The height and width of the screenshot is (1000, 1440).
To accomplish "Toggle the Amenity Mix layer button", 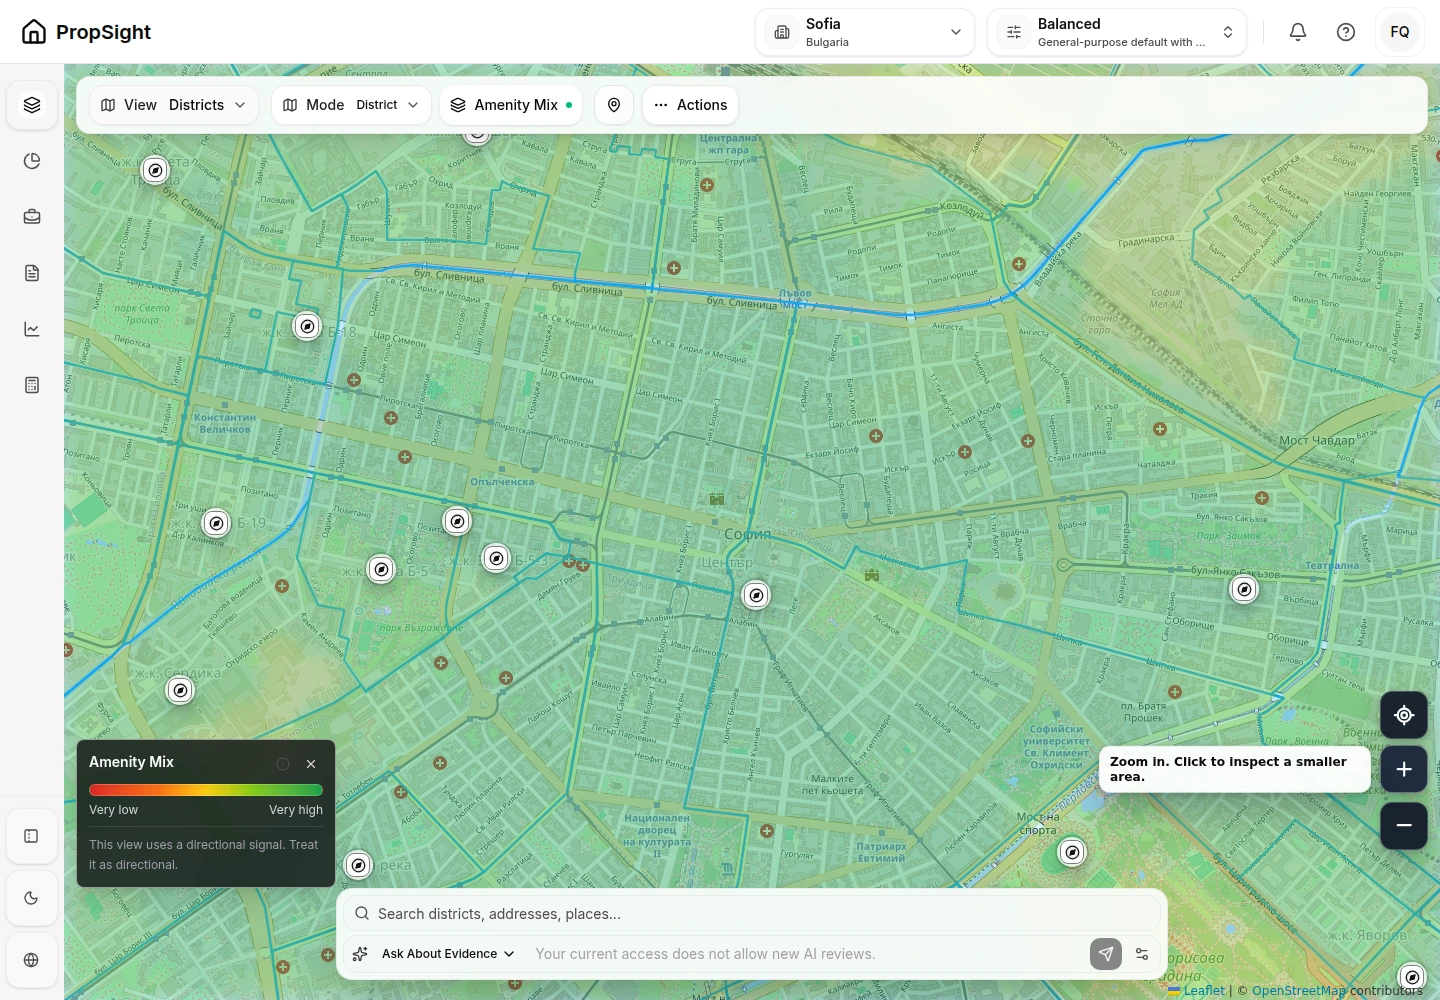I will click(x=511, y=105).
